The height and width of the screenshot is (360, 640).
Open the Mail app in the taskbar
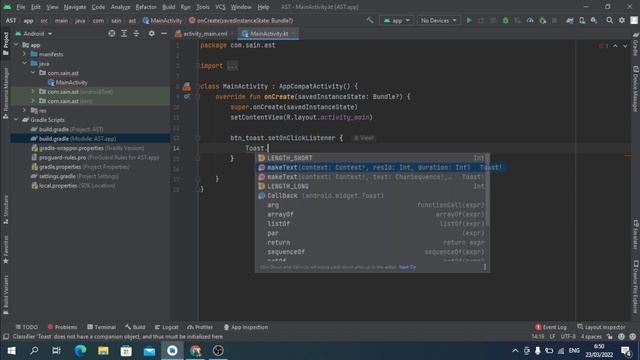(x=149, y=351)
